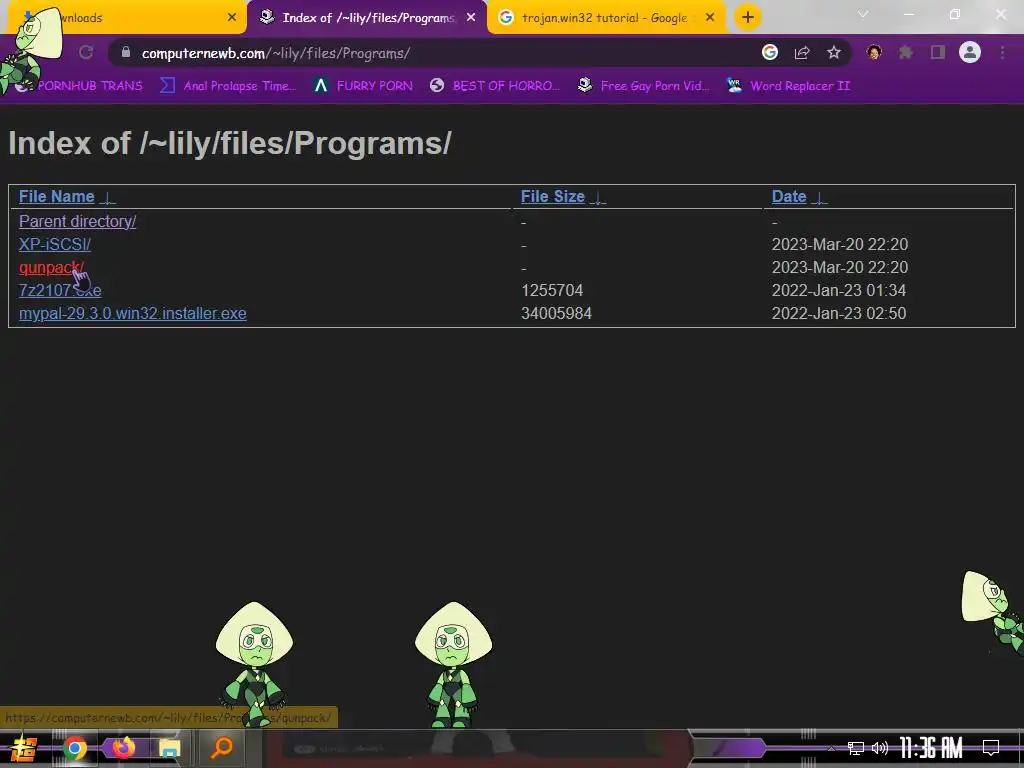Image resolution: width=1024 pixels, height=768 pixels.
Task: Show hidden tray icons chevron
Action: pyautogui.click(x=831, y=748)
